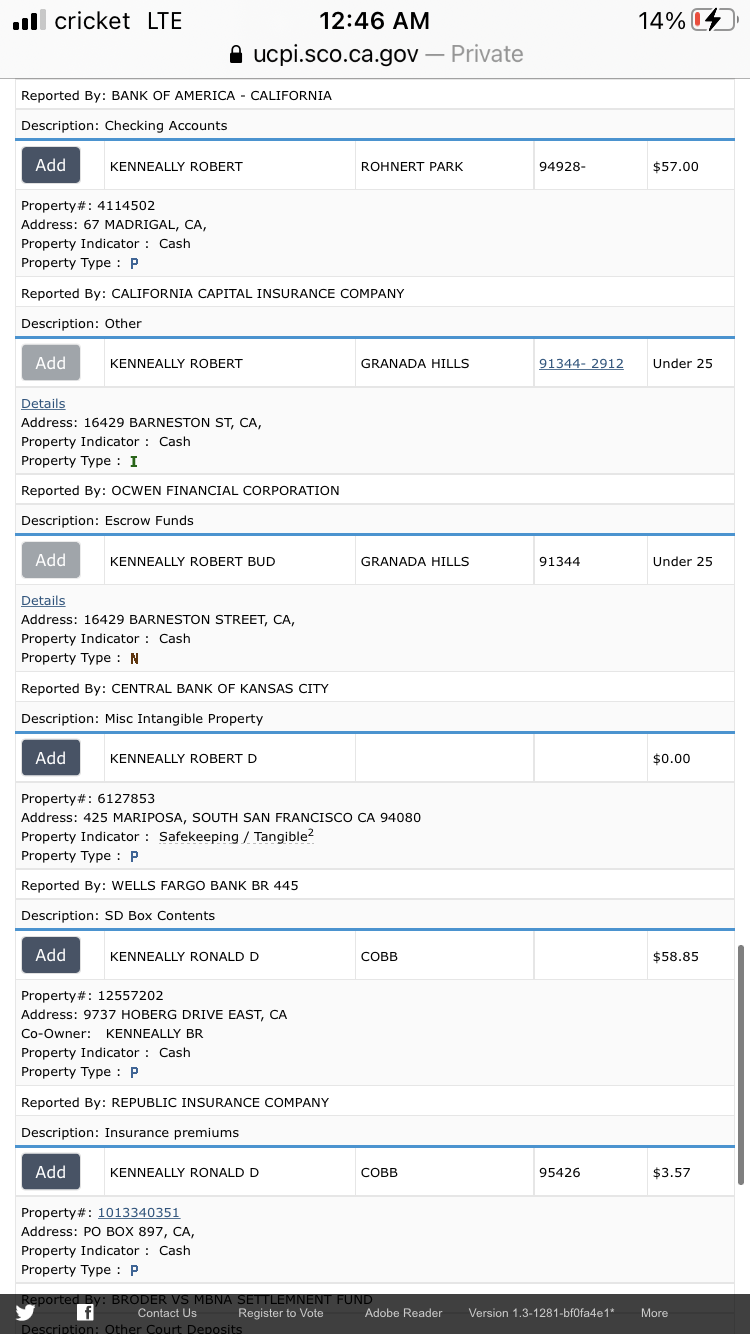The width and height of the screenshot is (750, 1334).
Task: Add Kenneally Robert D $0.00 property
Action: pyautogui.click(x=51, y=758)
